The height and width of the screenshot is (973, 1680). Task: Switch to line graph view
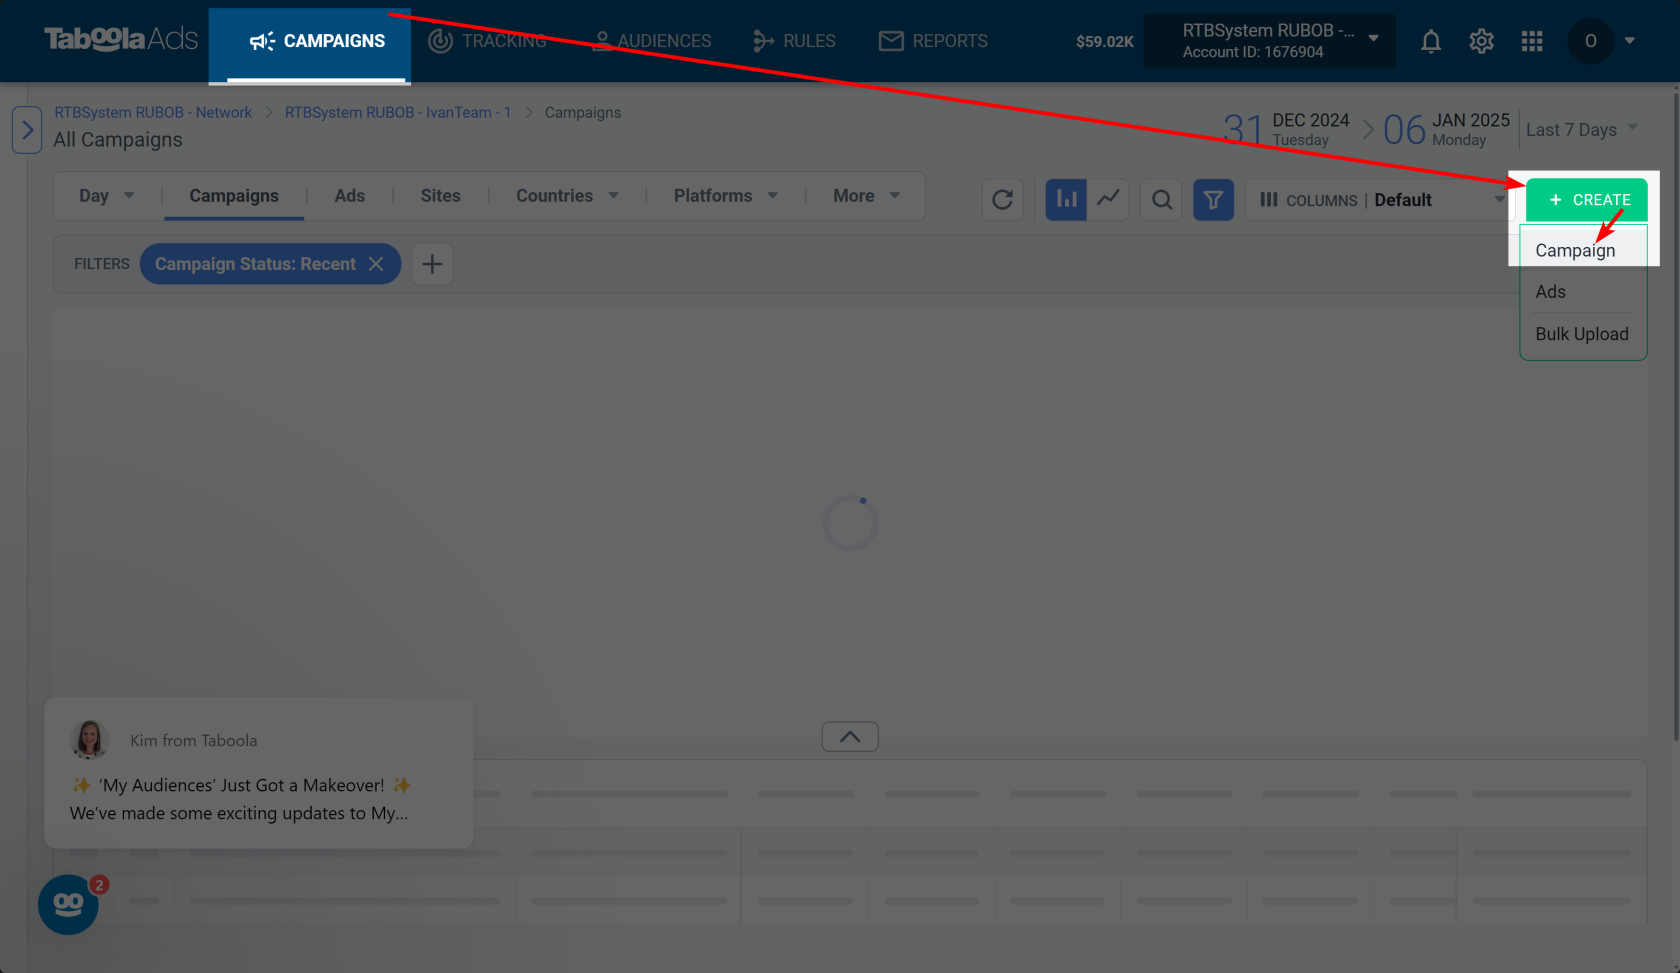tap(1108, 200)
